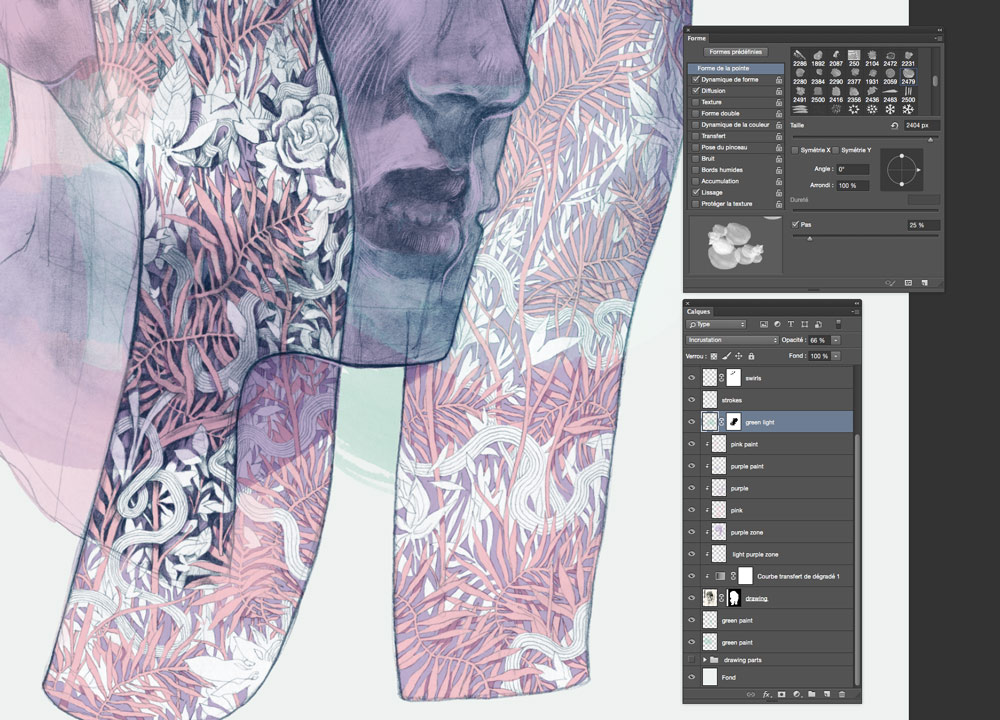Show the drawing parts group

(691, 660)
